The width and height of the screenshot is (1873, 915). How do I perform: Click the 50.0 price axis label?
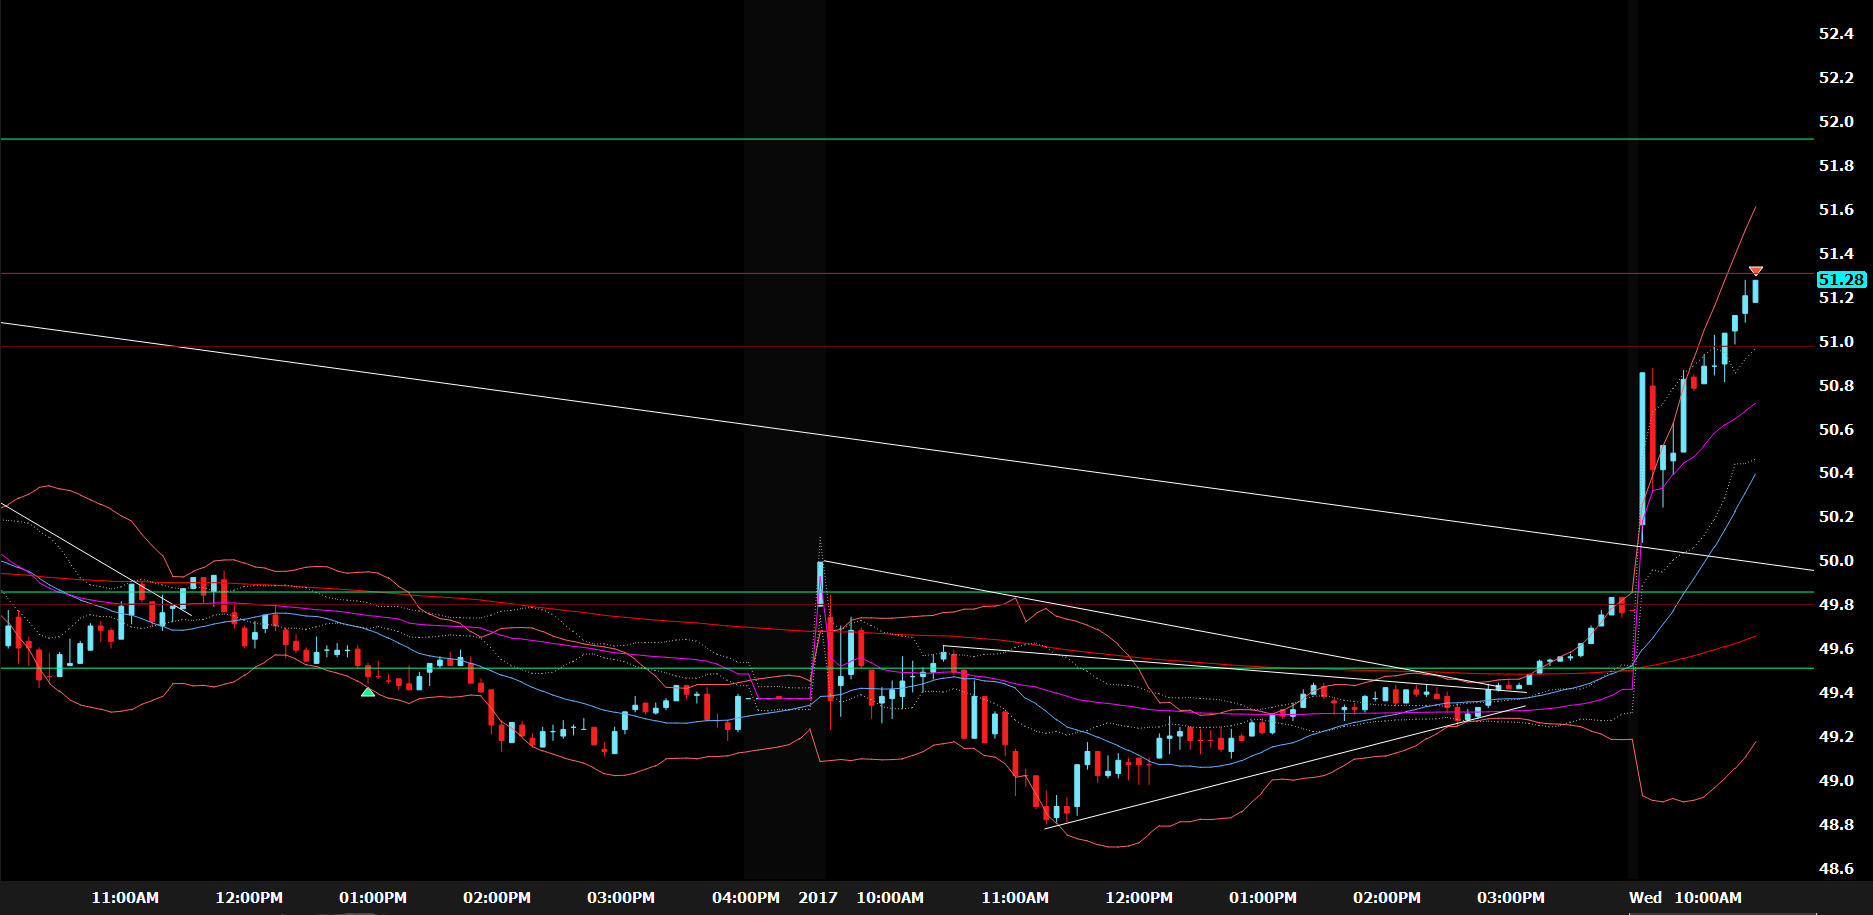pos(1836,561)
